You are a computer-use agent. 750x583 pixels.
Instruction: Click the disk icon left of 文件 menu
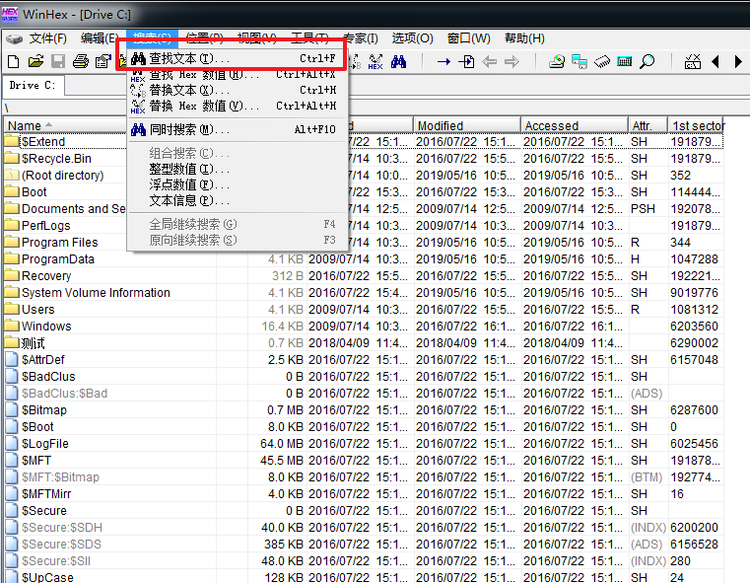coord(14,38)
